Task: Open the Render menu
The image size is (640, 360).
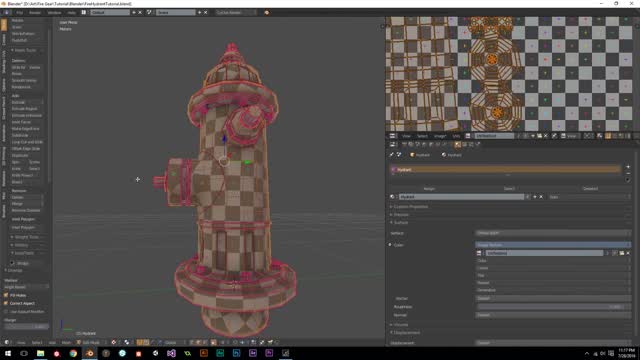Action: point(35,12)
